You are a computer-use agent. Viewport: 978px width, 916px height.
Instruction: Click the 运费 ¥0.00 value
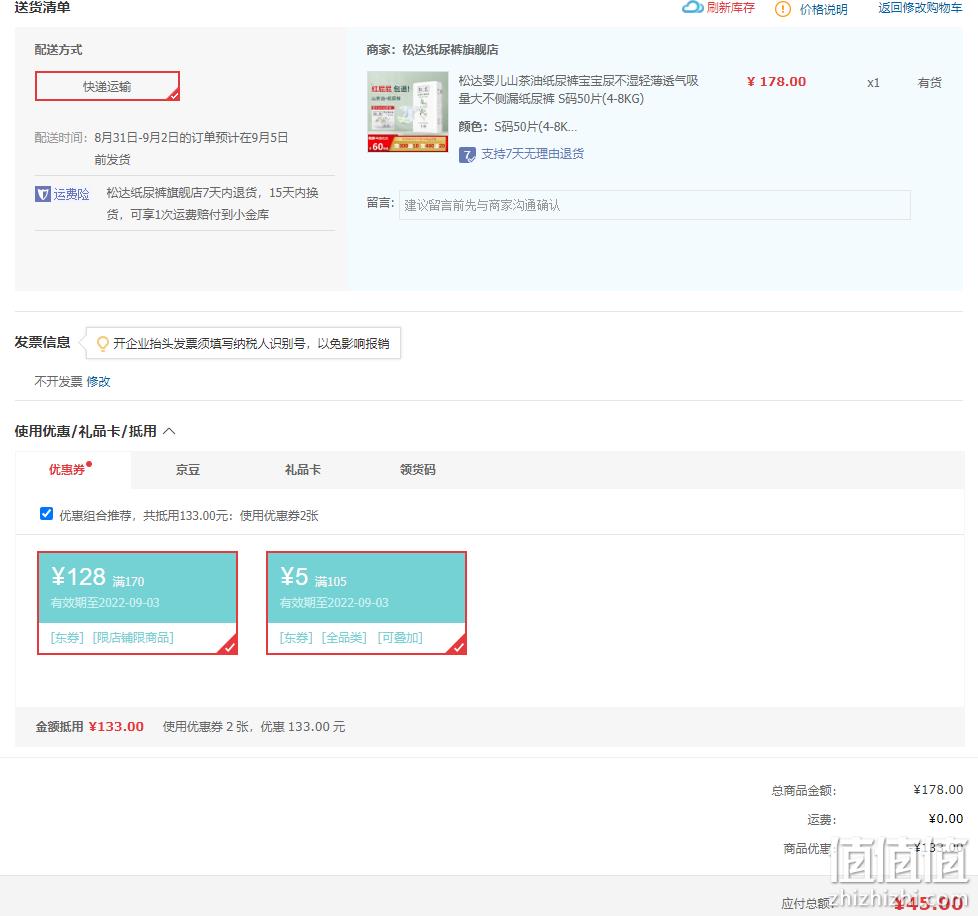(x=946, y=818)
